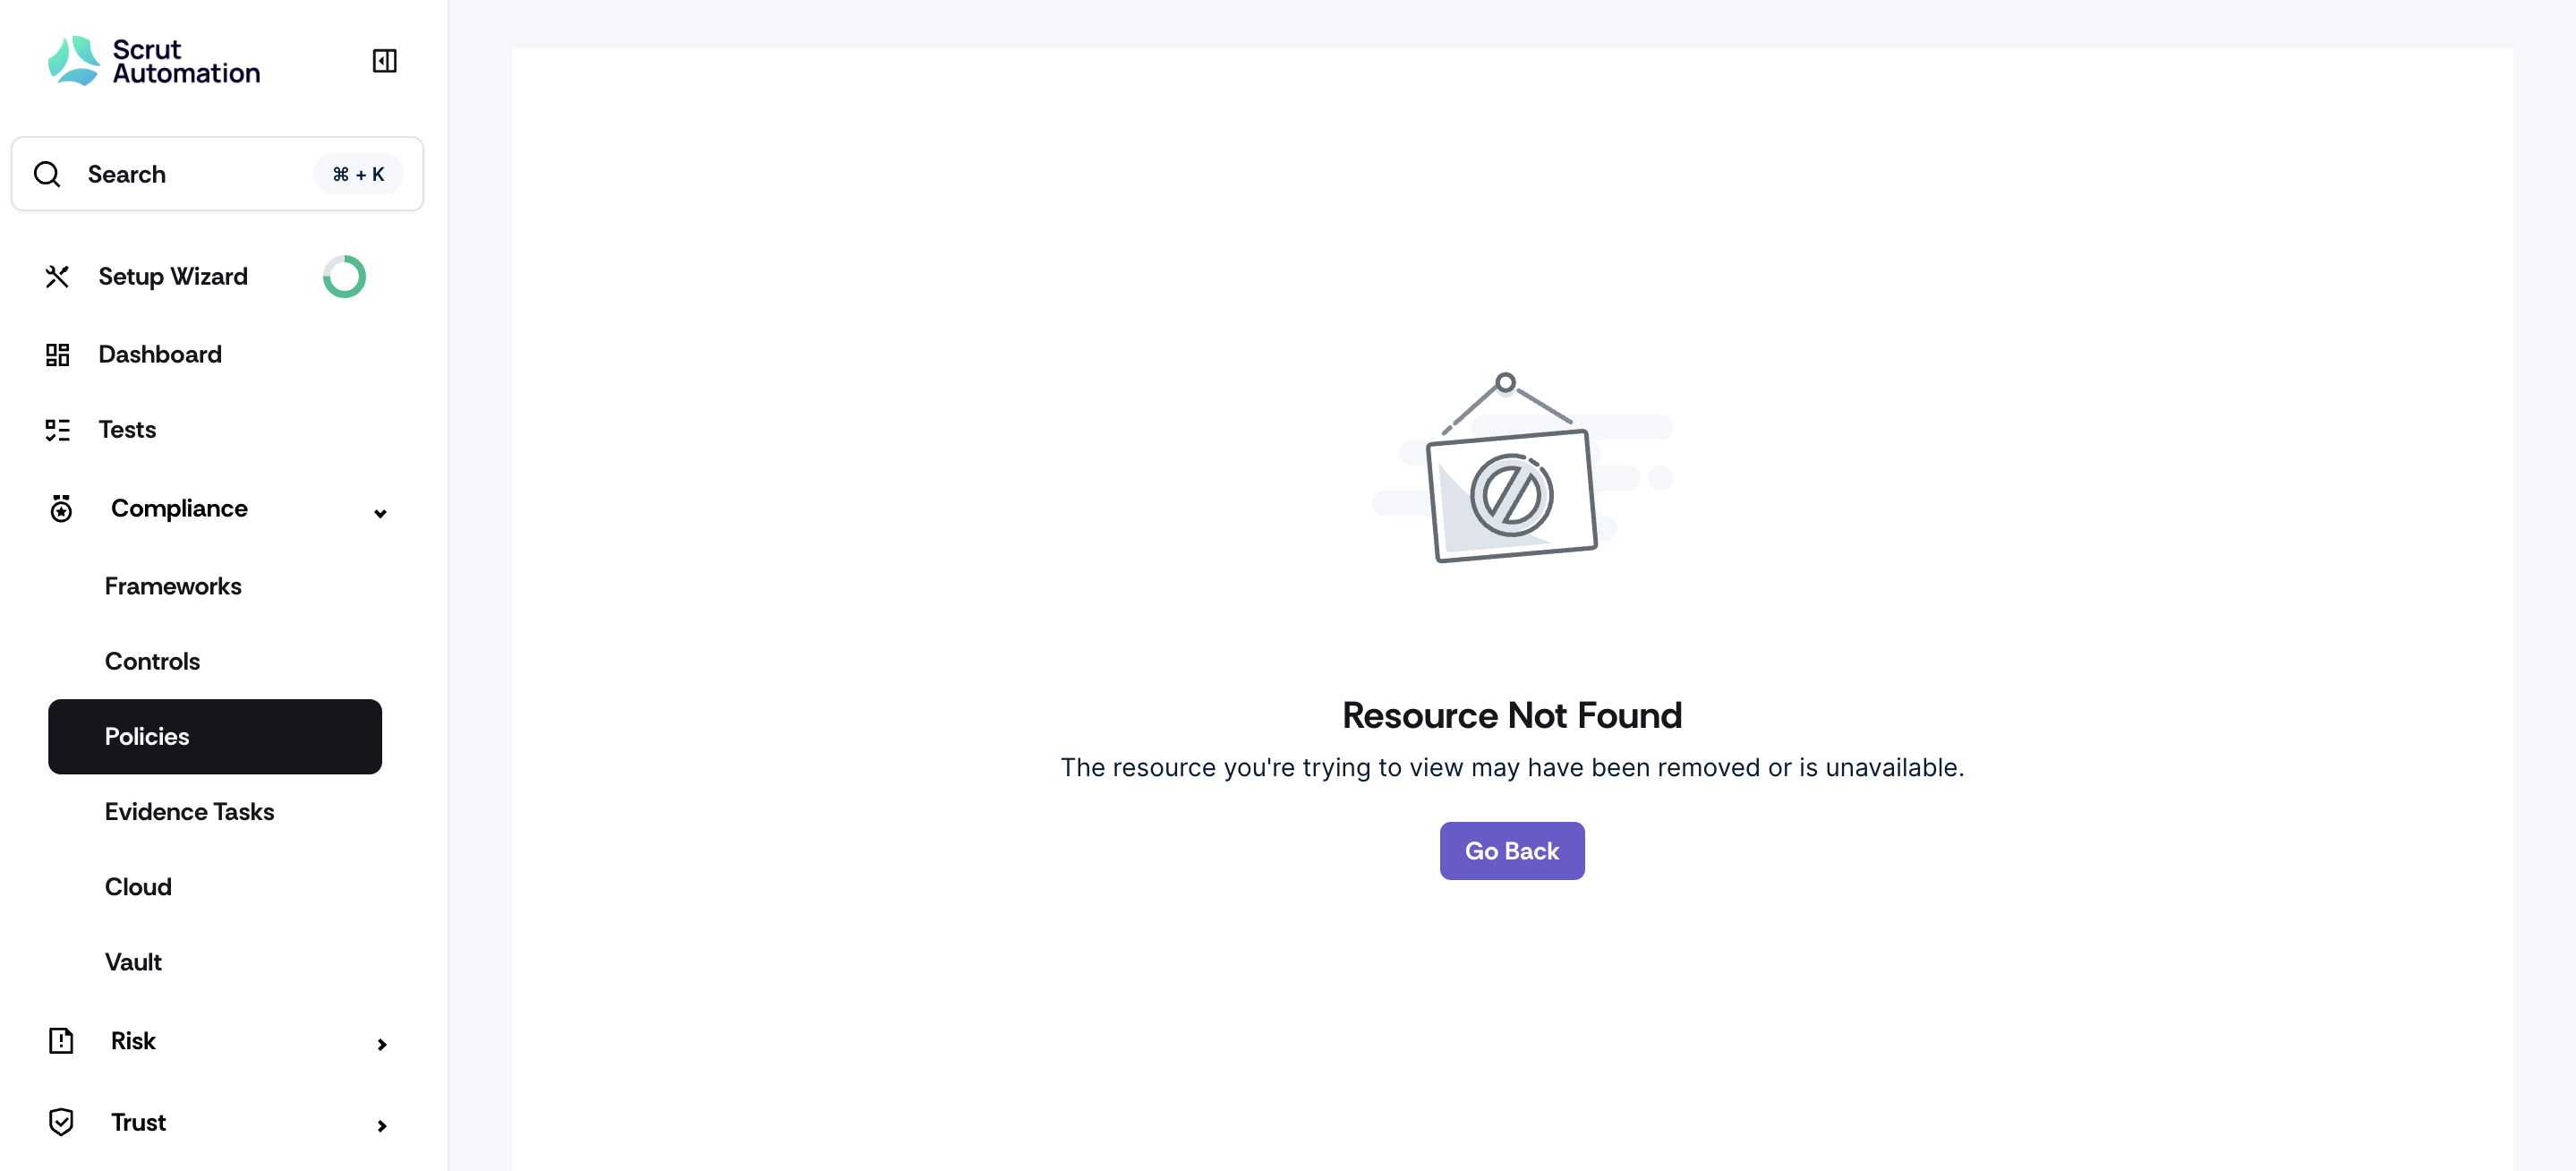Click the Go Back button

click(x=1512, y=851)
